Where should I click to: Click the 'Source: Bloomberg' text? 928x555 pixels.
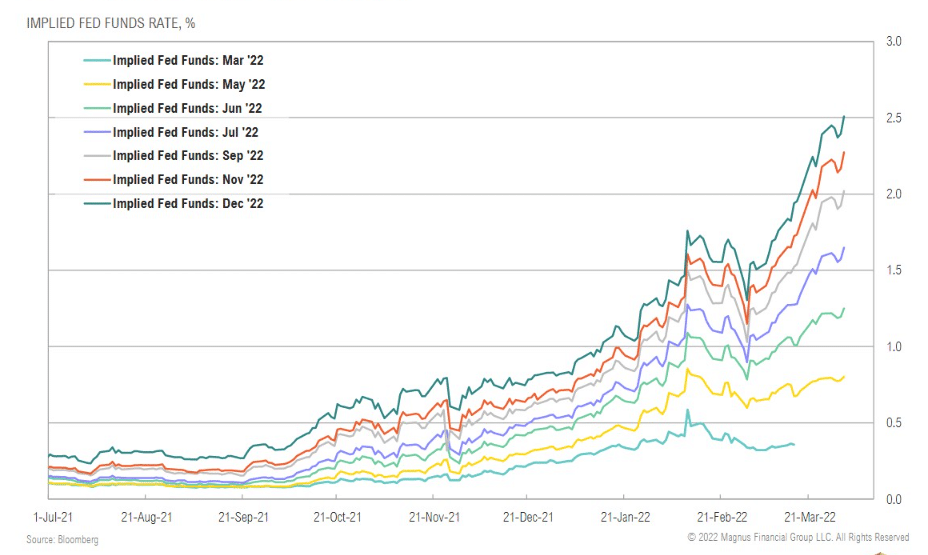click(62, 540)
